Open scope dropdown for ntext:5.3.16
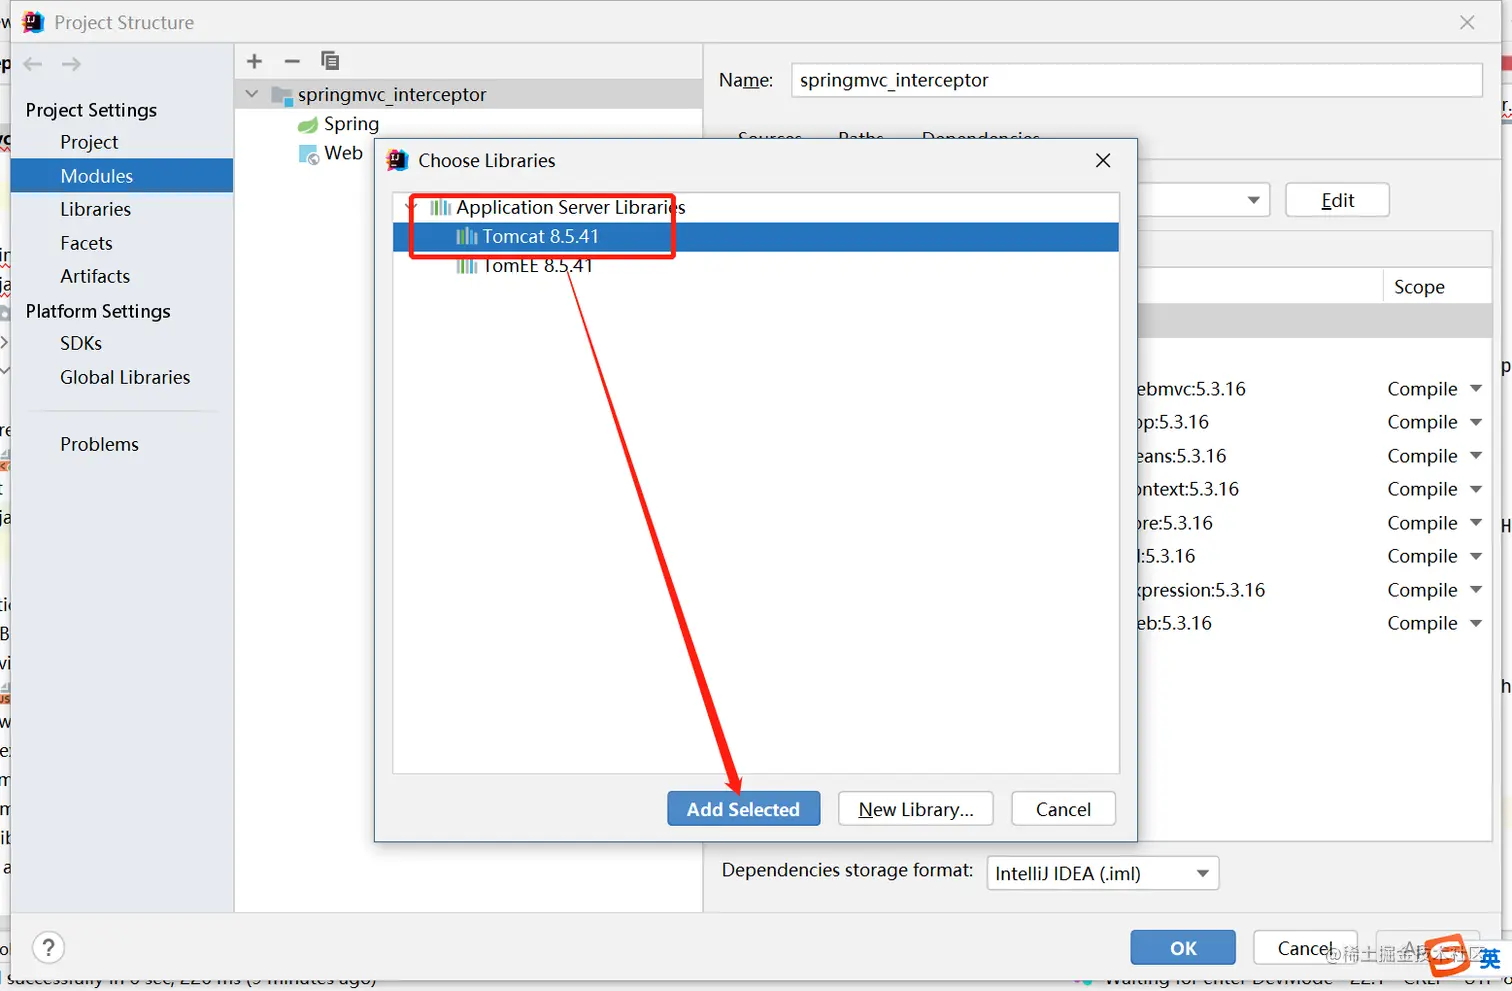 [x=1476, y=489]
